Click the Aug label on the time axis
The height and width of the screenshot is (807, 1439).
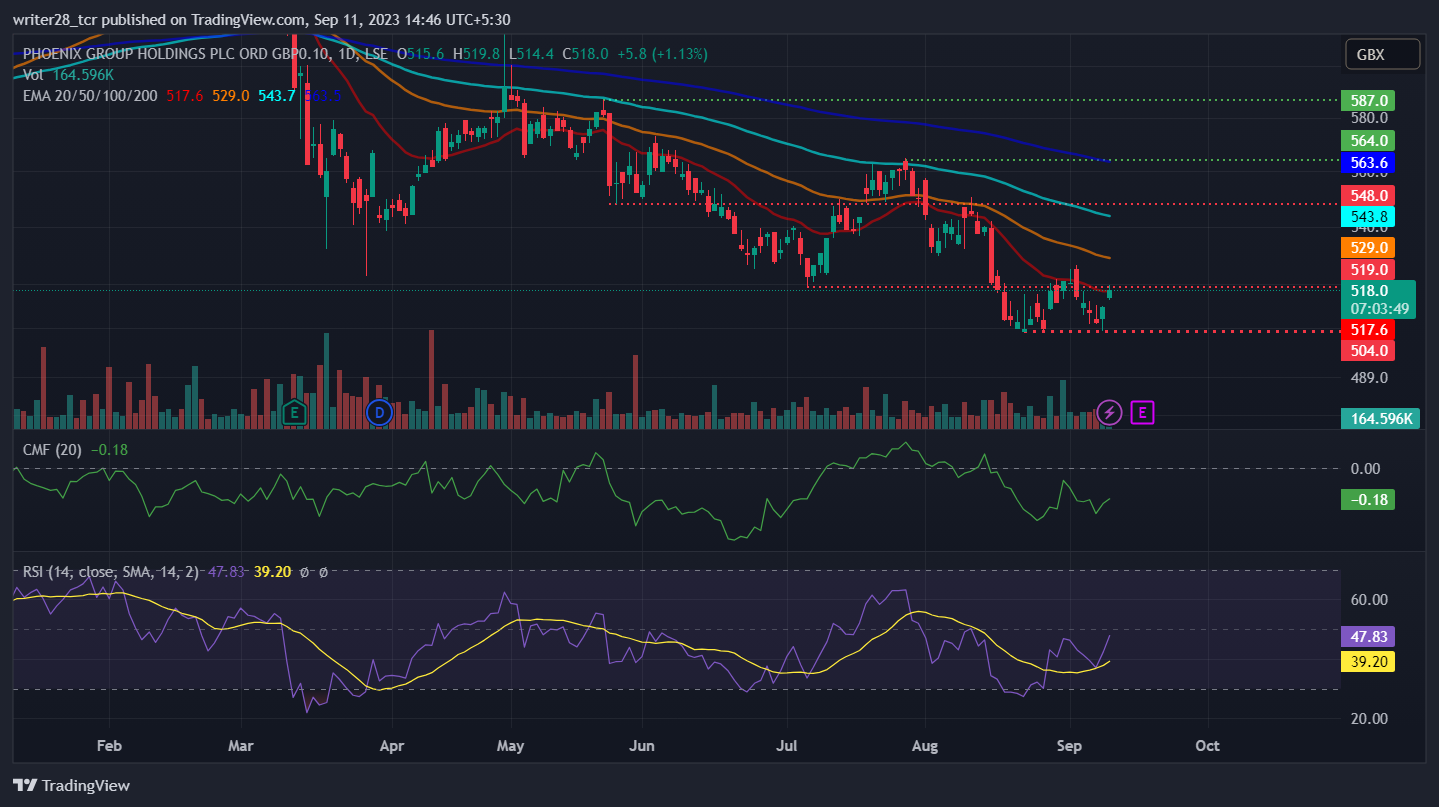pyautogui.click(x=925, y=746)
